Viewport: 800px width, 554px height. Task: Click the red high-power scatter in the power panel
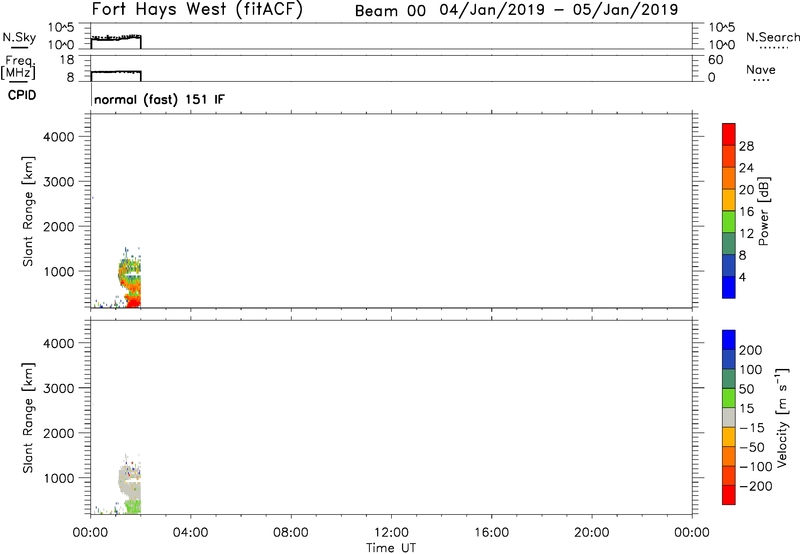coord(134,302)
